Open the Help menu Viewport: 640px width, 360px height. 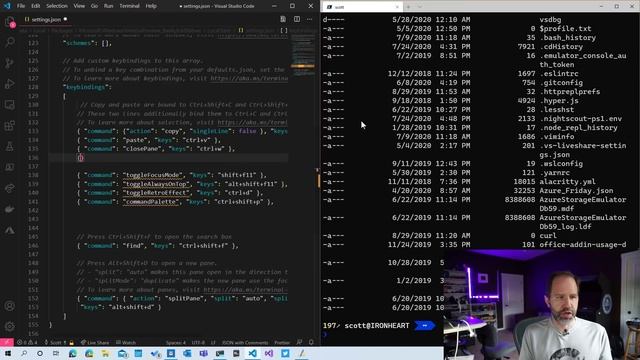pos(151,6)
